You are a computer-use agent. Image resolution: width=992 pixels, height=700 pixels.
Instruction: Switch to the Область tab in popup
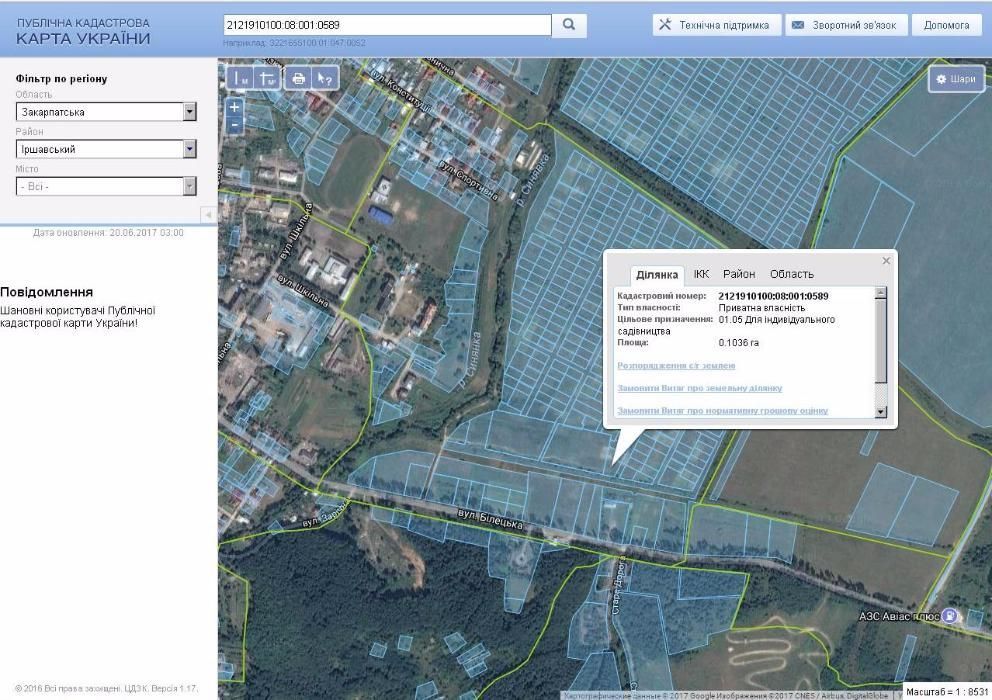(x=791, y=274)
